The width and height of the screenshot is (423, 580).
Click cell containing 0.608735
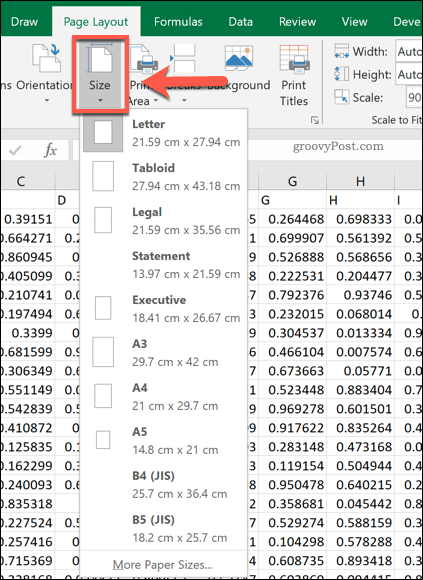(292, 560)
